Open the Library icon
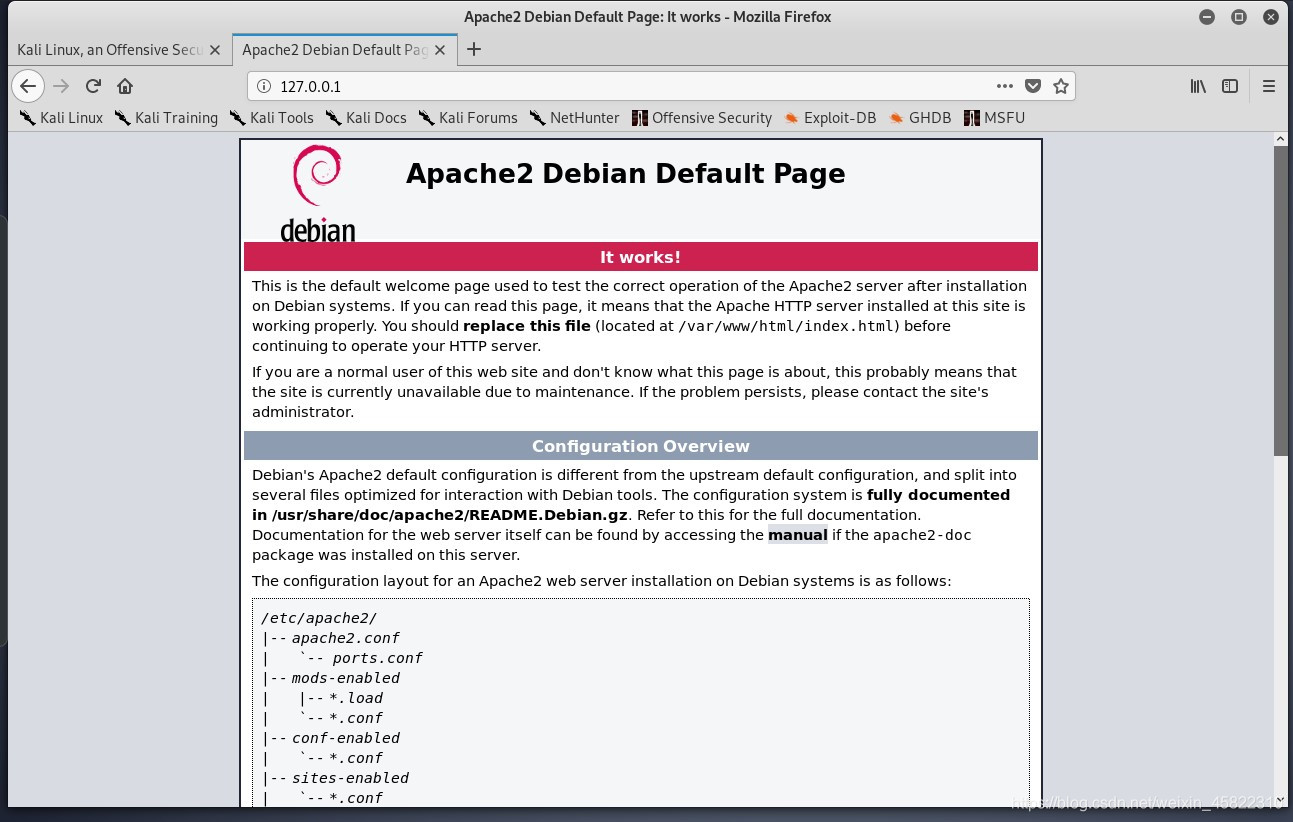The image size is (1293, 822). click(1198, 86)
